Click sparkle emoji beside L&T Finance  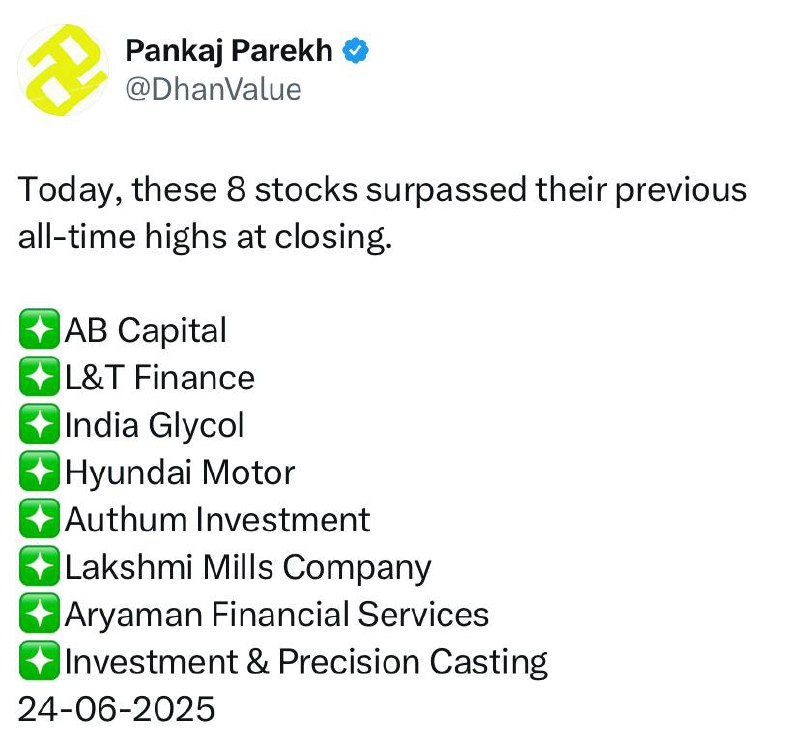[39, 377]
